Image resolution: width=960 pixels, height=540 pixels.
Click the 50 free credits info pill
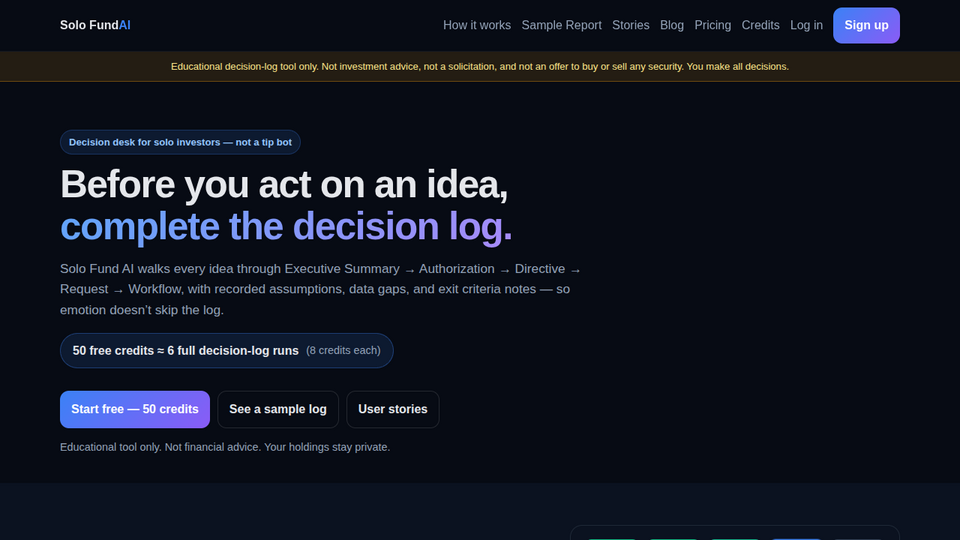point(227,350)
